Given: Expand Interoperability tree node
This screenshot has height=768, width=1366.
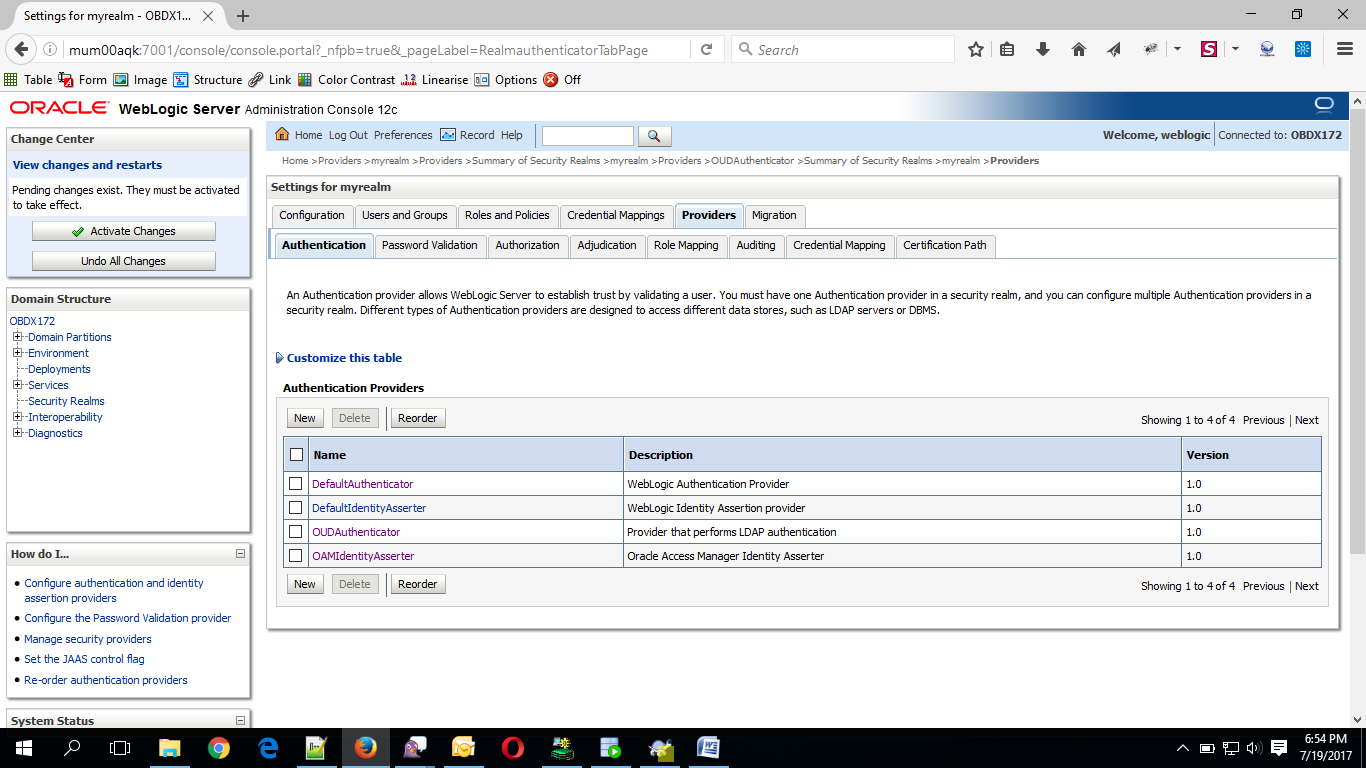Looking at the screenshot, I should pyautogui.click(x=17, y=417).
